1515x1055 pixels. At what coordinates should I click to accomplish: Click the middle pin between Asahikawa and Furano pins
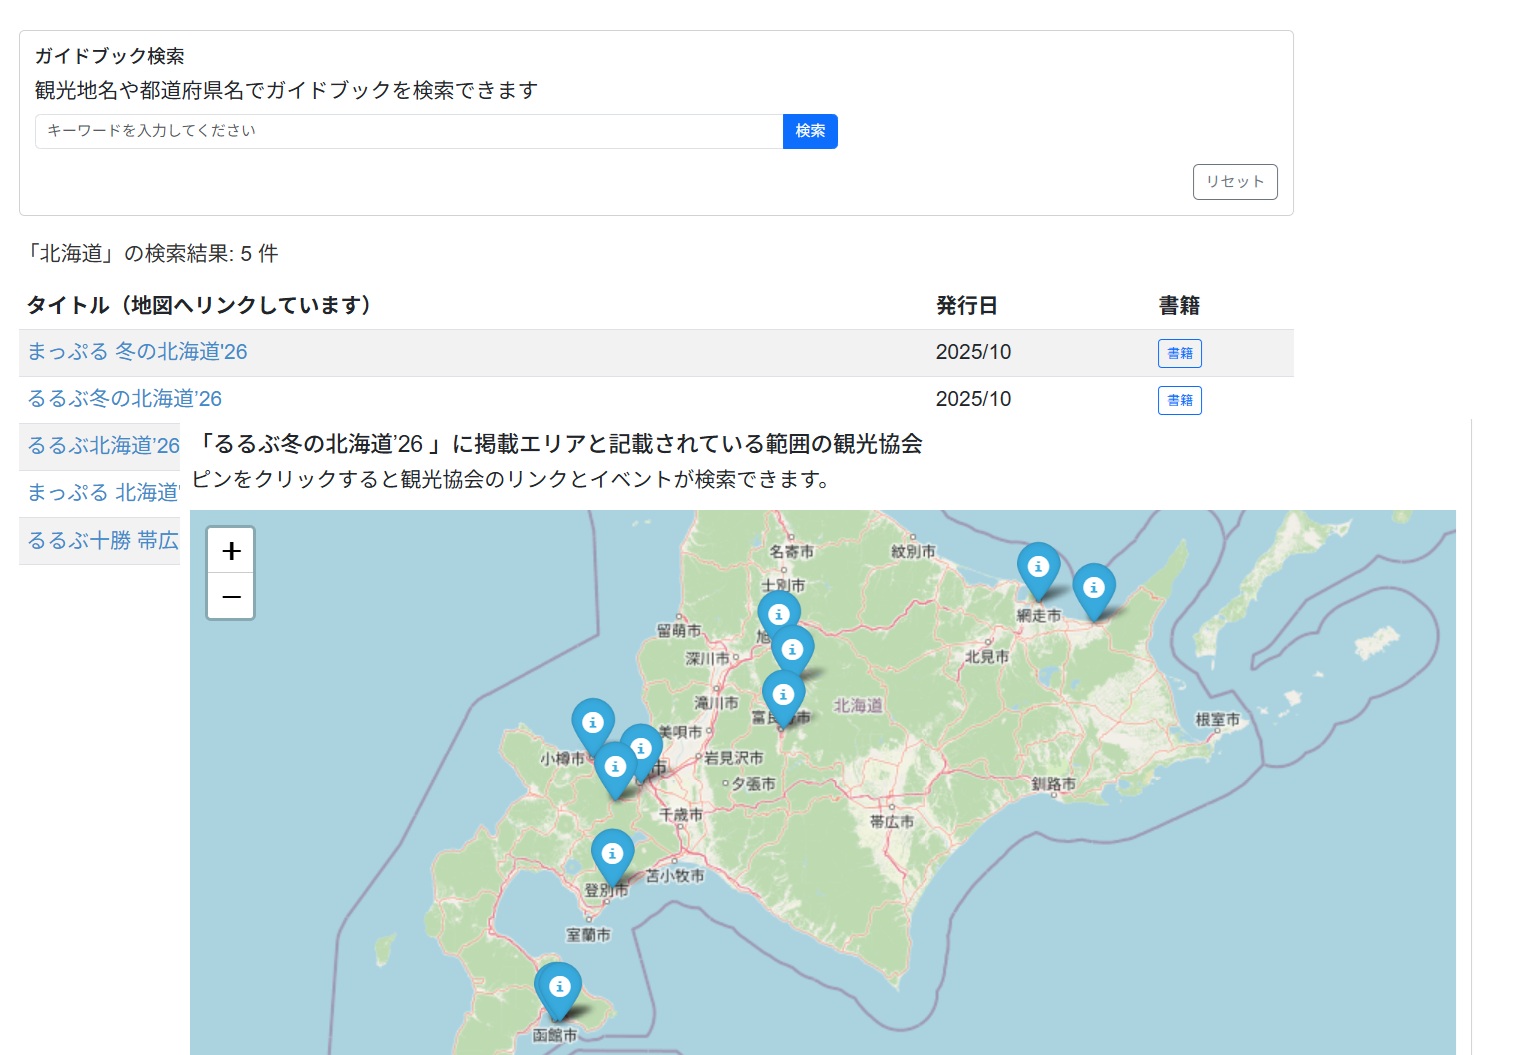(793, 650)
